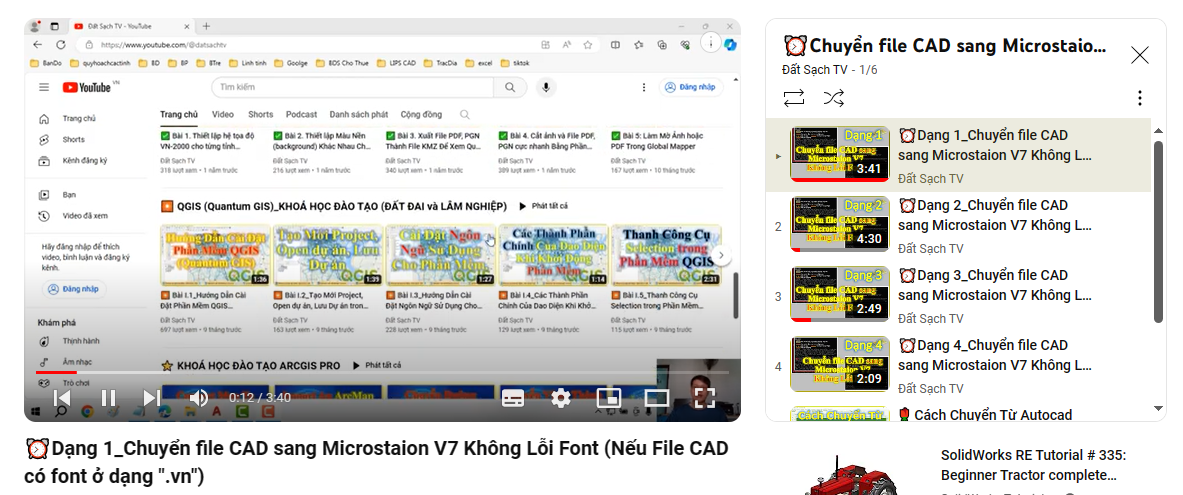Open the 'Chuyển file CAD sang Microstaio...' playlist title
This screenshot has width=1183, height=495.
(945, 46)
